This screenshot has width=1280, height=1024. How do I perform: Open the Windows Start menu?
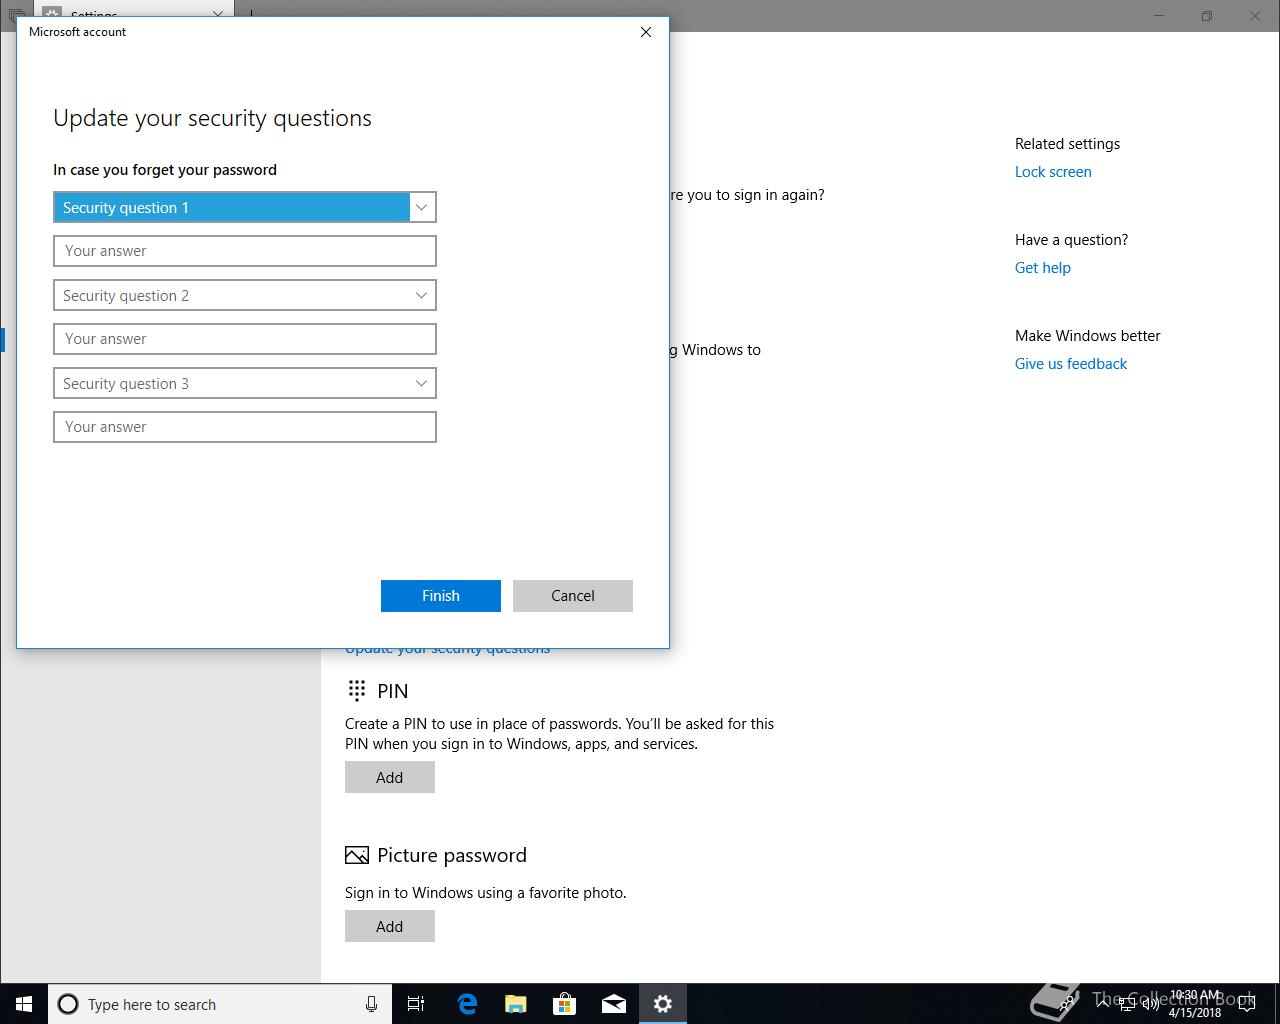coord(24,1004)
